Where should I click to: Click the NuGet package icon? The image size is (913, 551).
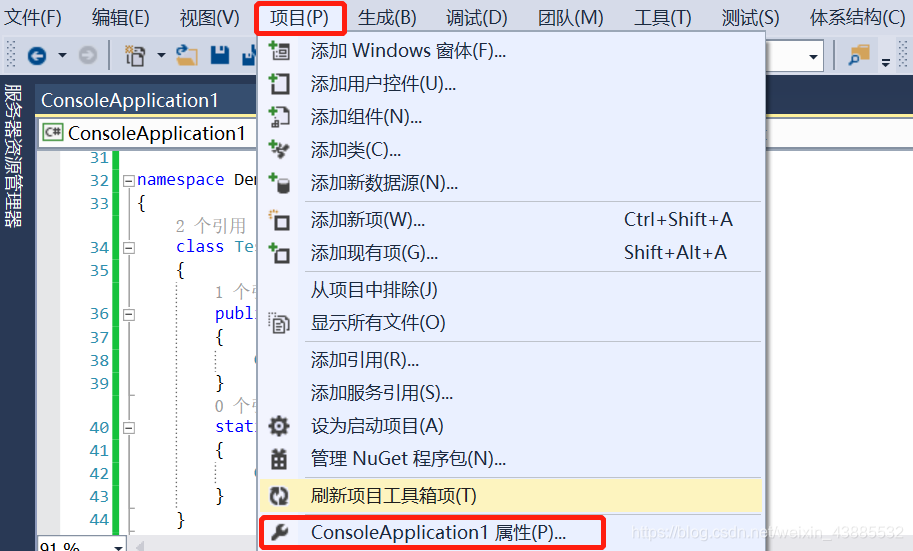point(279,459)
